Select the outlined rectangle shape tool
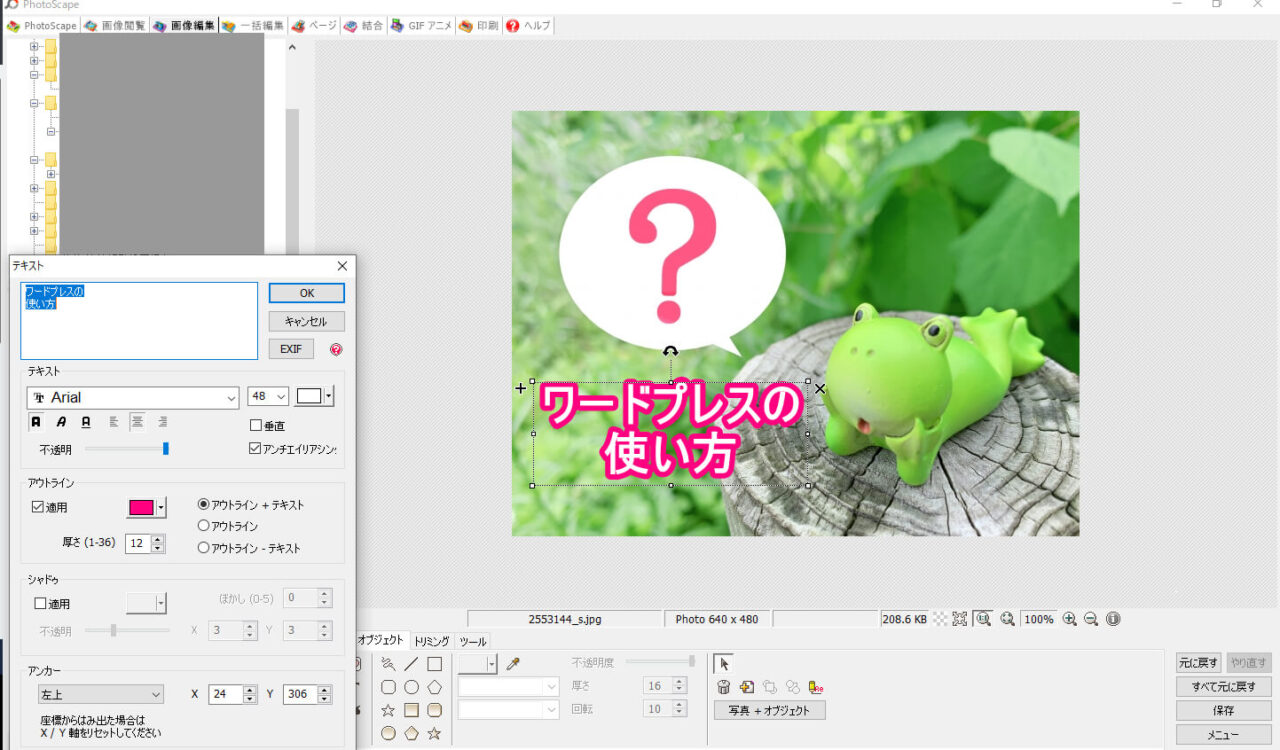Image resolution: width=1280 pixels, height=750 pixels. pyautogui.click(x=434, y=664)
